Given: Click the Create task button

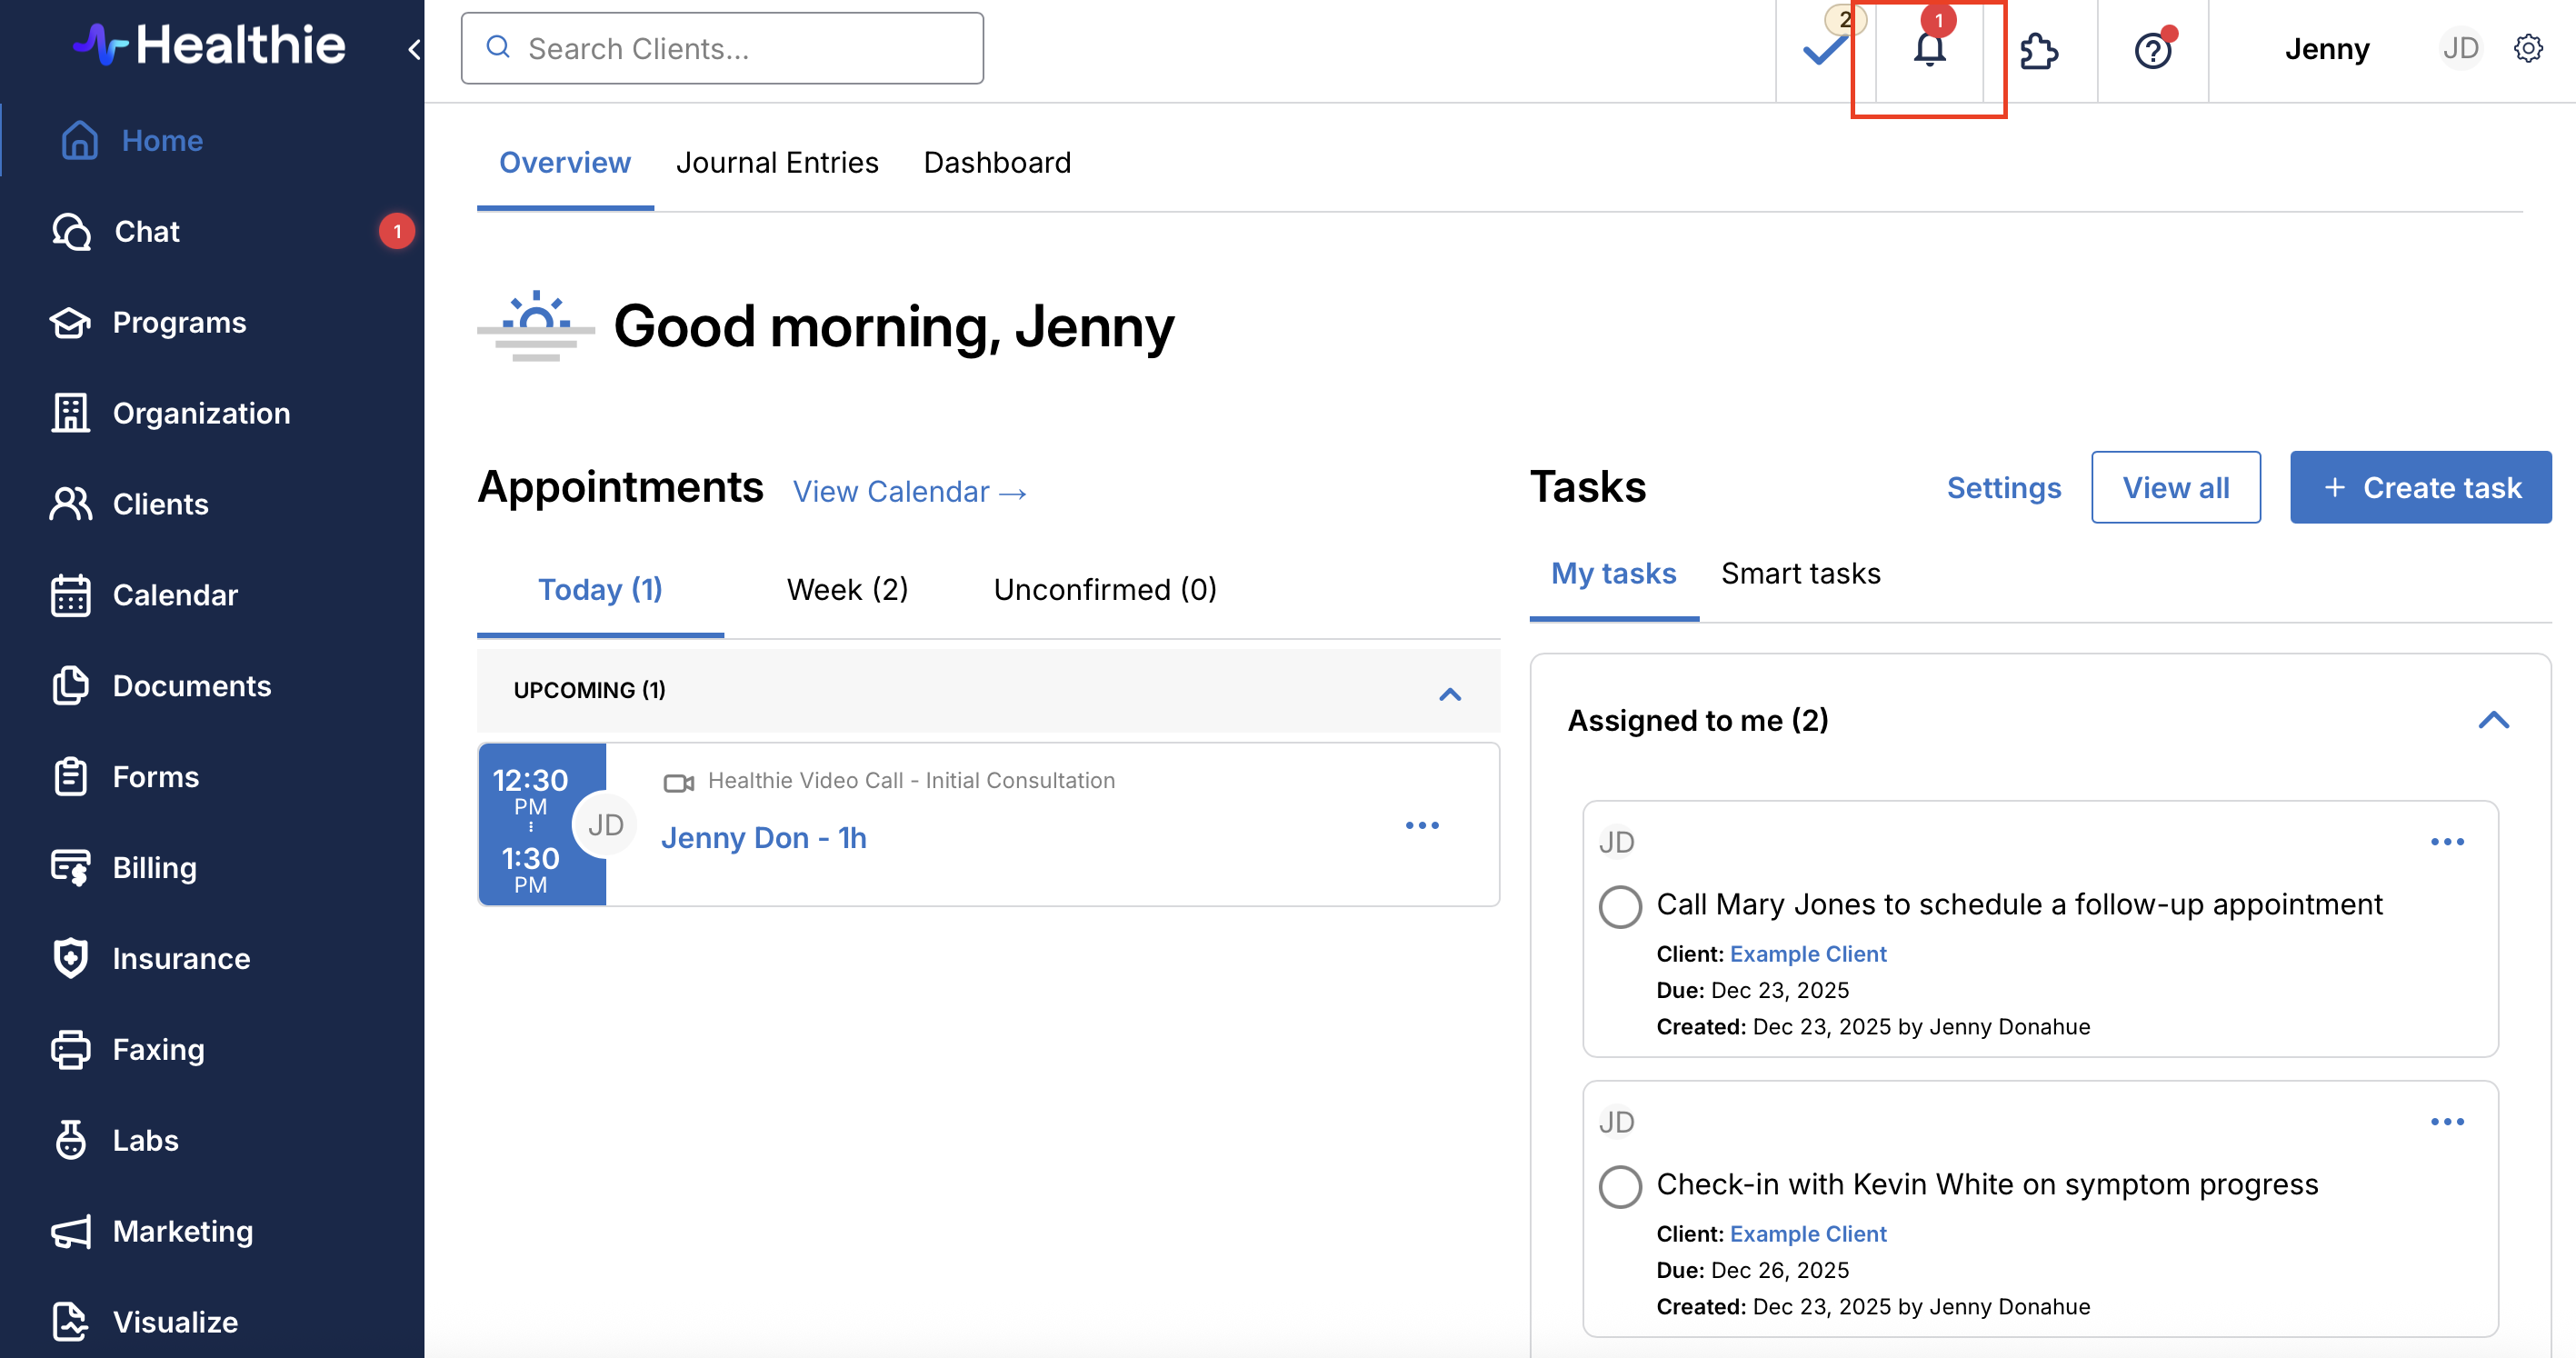Looking at the screenshot, I should click(x=2420, y=487).
